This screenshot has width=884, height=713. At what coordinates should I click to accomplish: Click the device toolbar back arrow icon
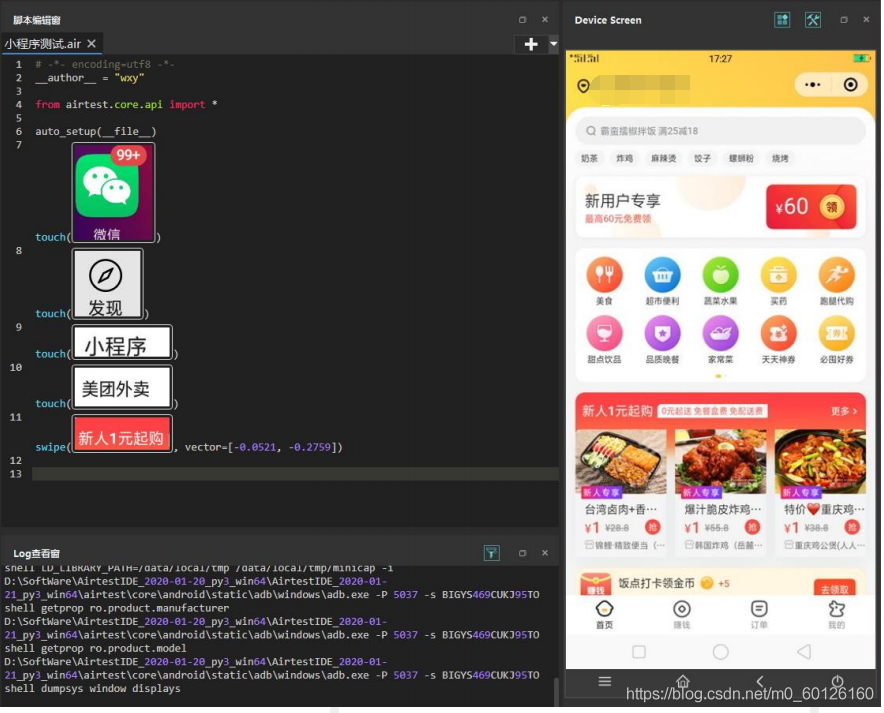click(760, 681)
